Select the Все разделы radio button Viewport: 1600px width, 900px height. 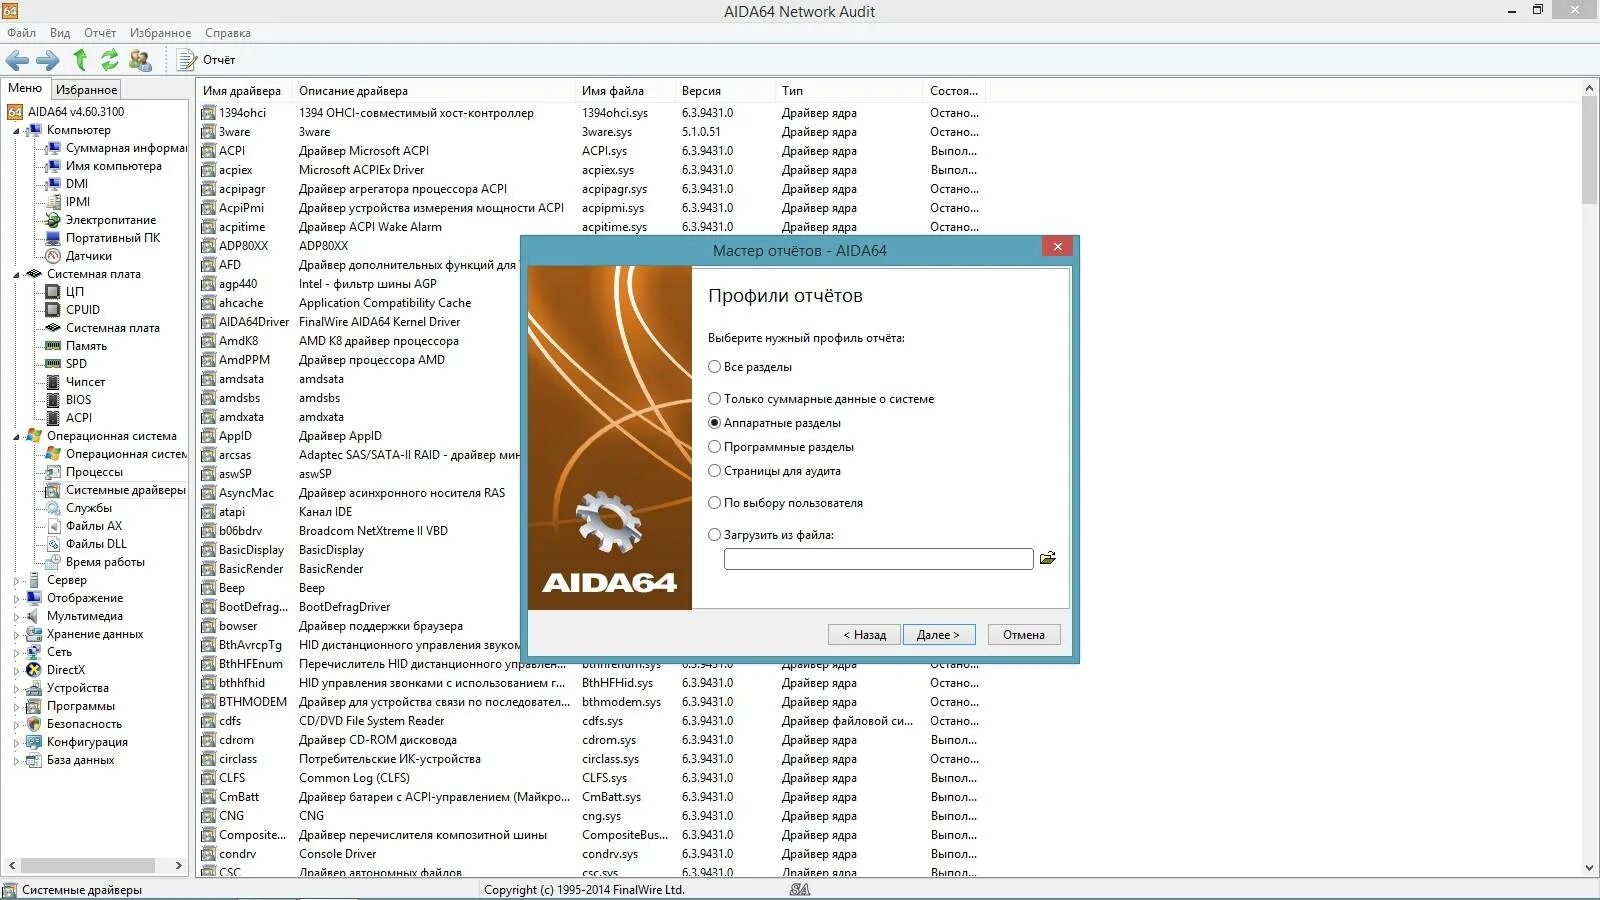point(714,367)
